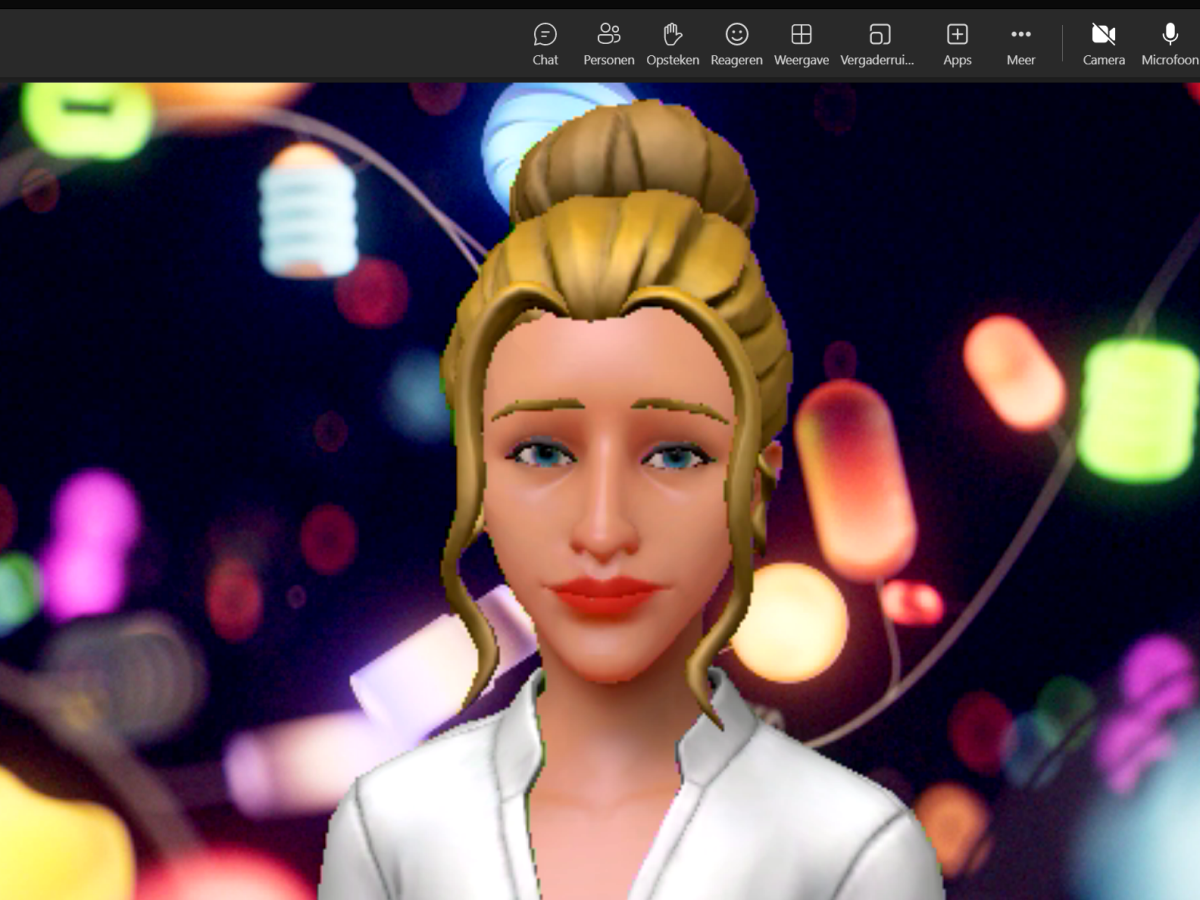Expand the Meer overflow menu
The width and height of the screenshot is (1200, 900).
coord(1020,42)
